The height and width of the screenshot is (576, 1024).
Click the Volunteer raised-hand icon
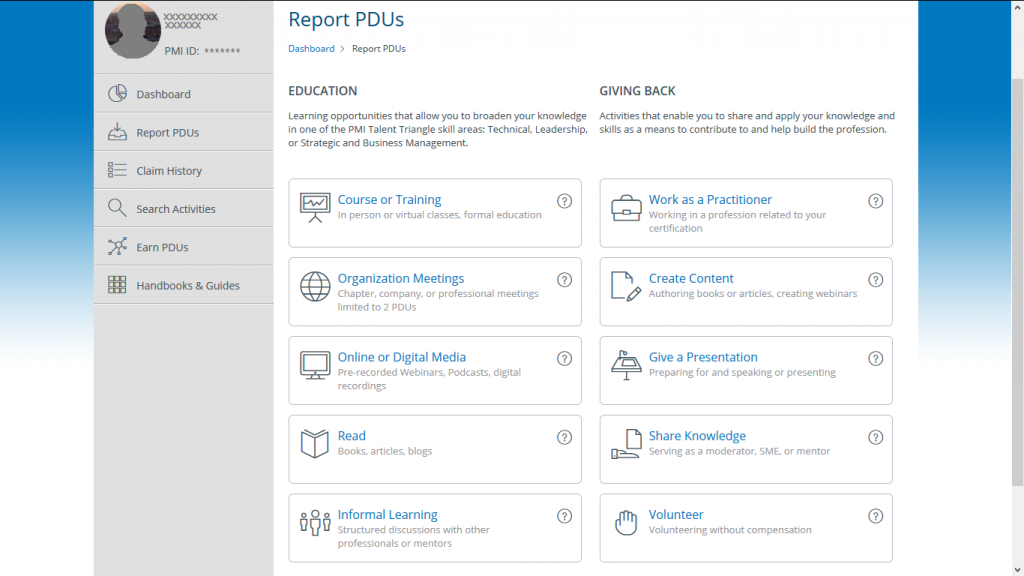coord(626,522)
